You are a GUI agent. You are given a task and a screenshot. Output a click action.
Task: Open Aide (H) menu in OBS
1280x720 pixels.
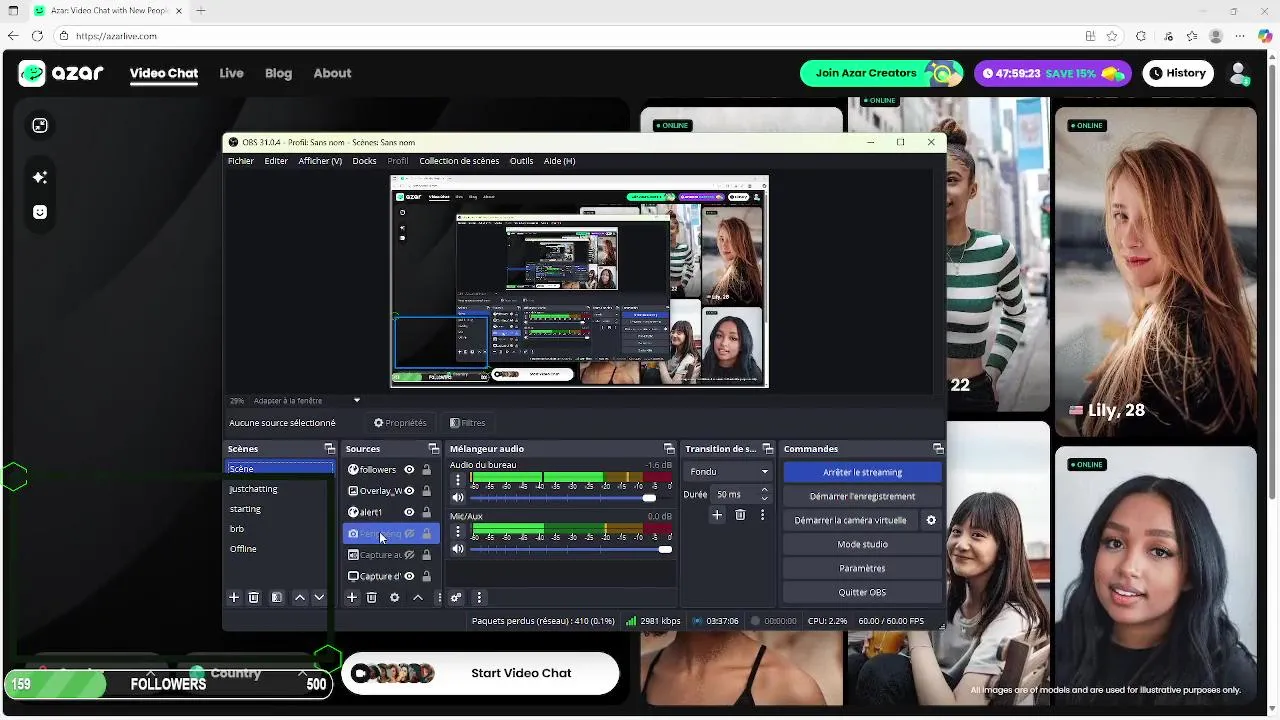tap(559, 161)
